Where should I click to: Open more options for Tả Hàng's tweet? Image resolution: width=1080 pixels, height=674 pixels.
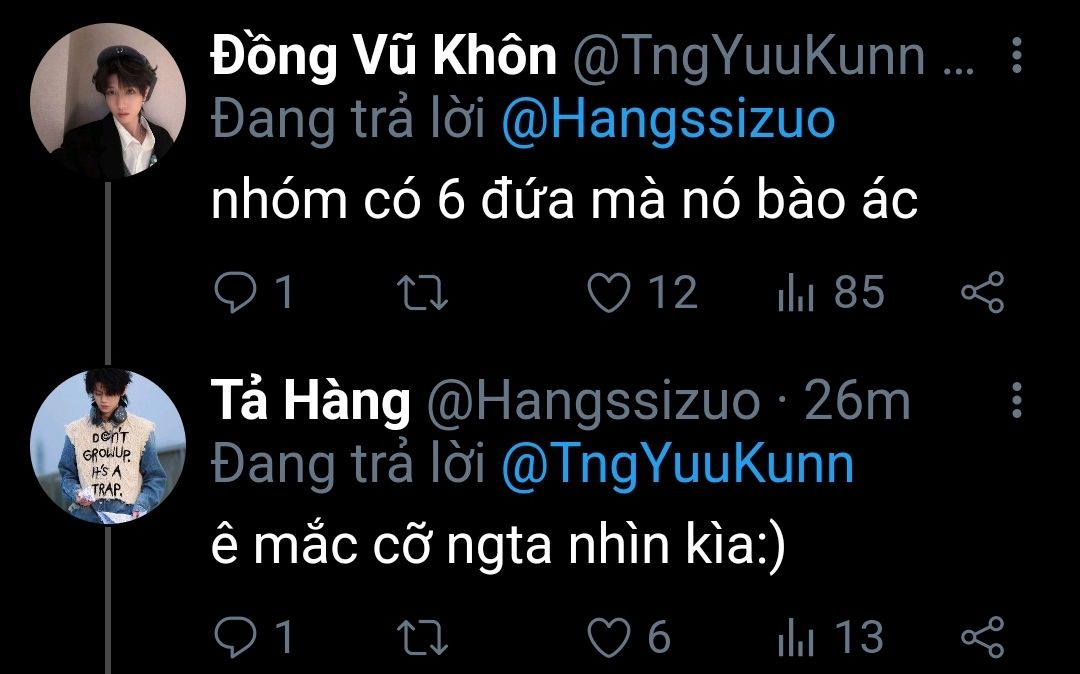(x=1016, y=401)
